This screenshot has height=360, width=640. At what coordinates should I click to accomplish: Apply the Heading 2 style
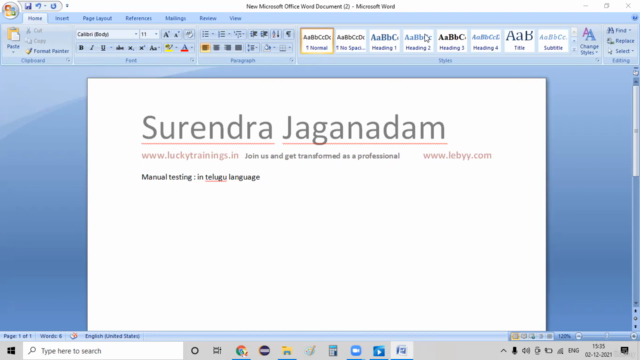418,41
